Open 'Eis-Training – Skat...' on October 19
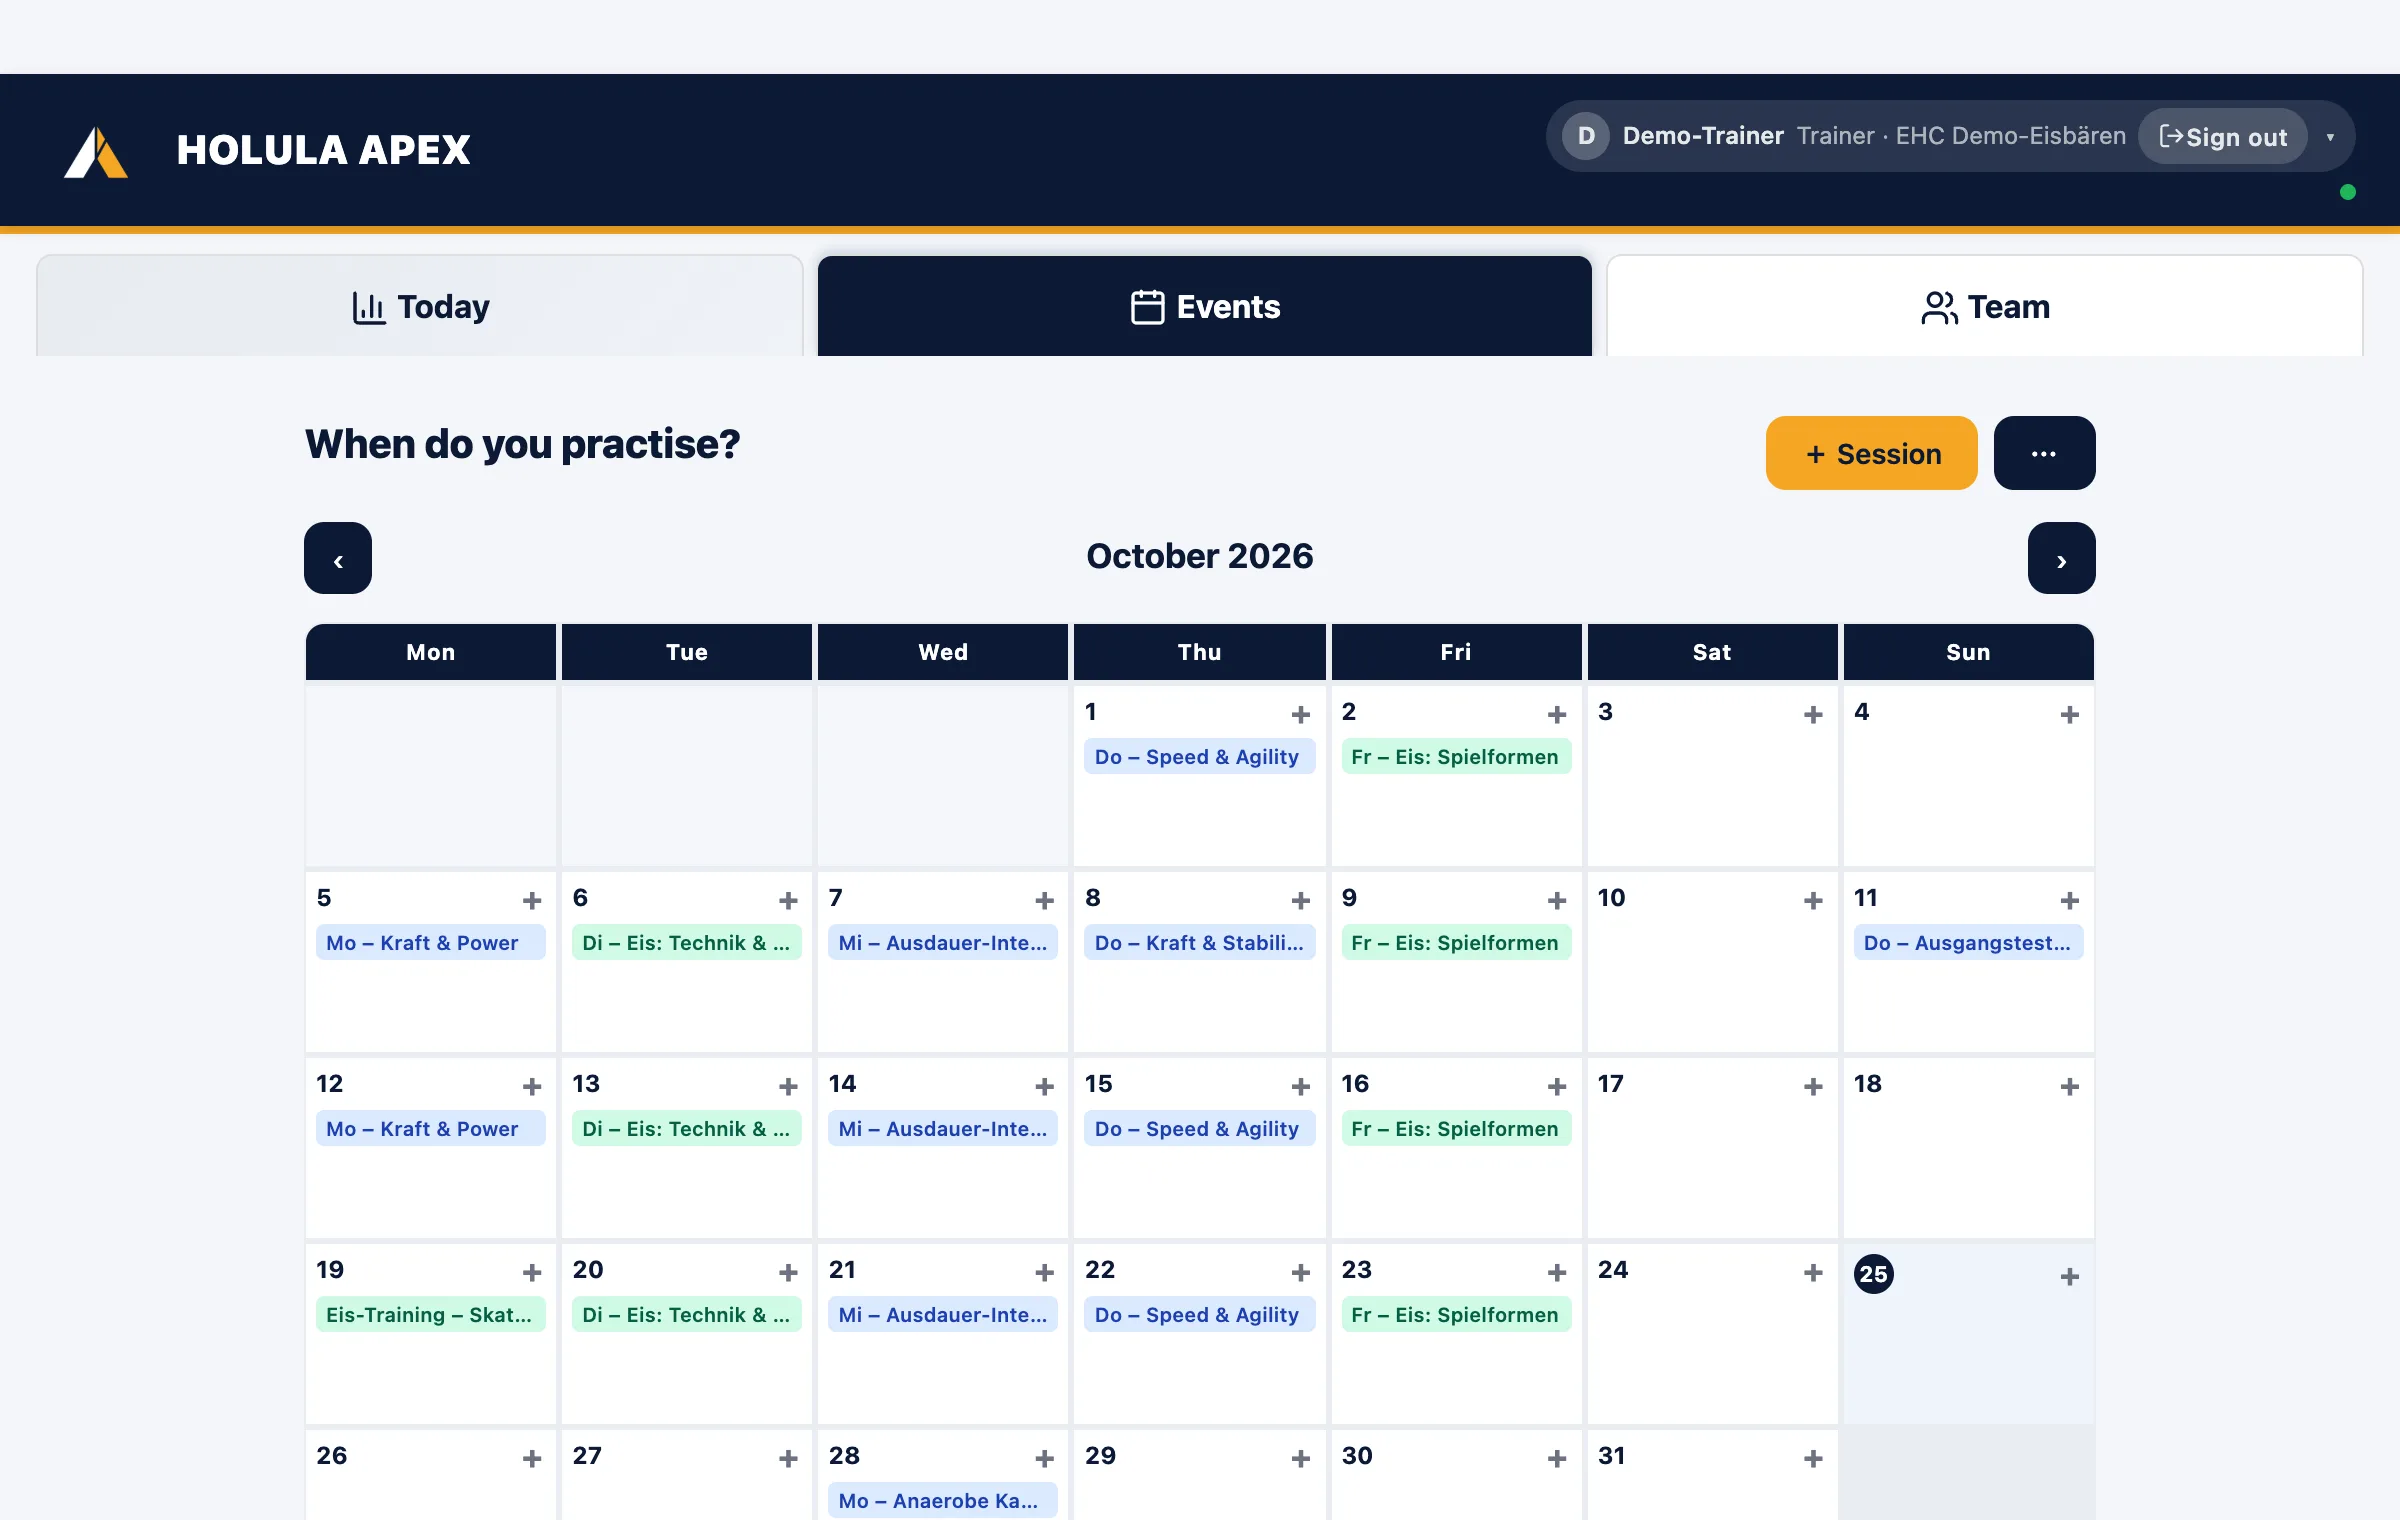 (431, 1315)
